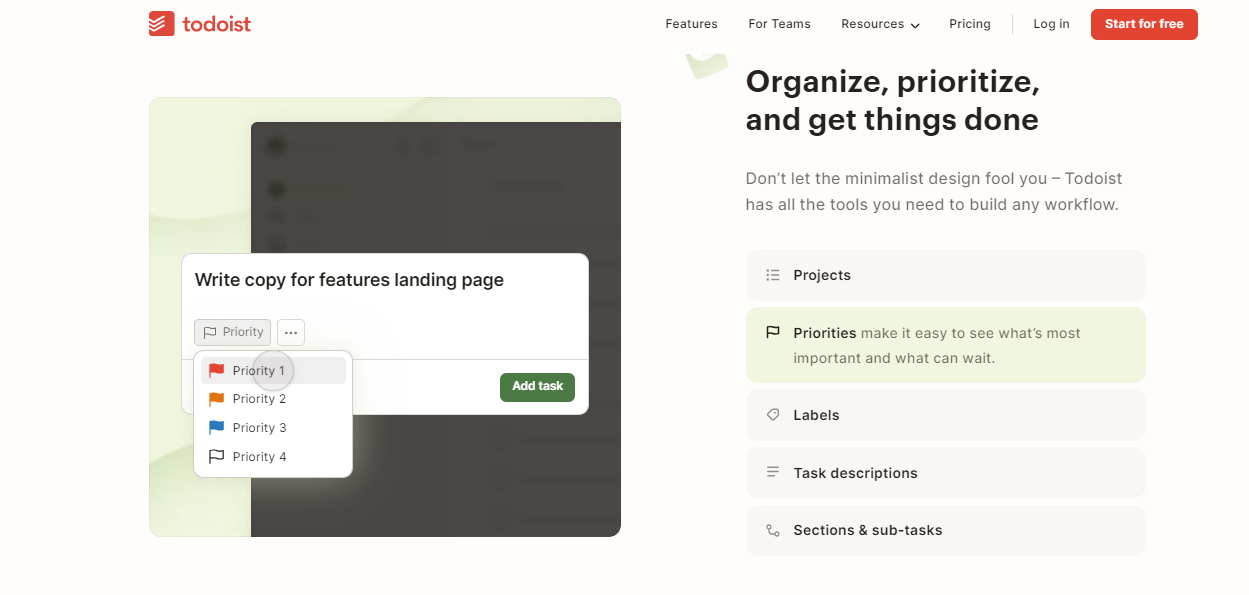Open the Resources dropdown menu
This screenshot has width=1249, height=595.
point(880,23)
